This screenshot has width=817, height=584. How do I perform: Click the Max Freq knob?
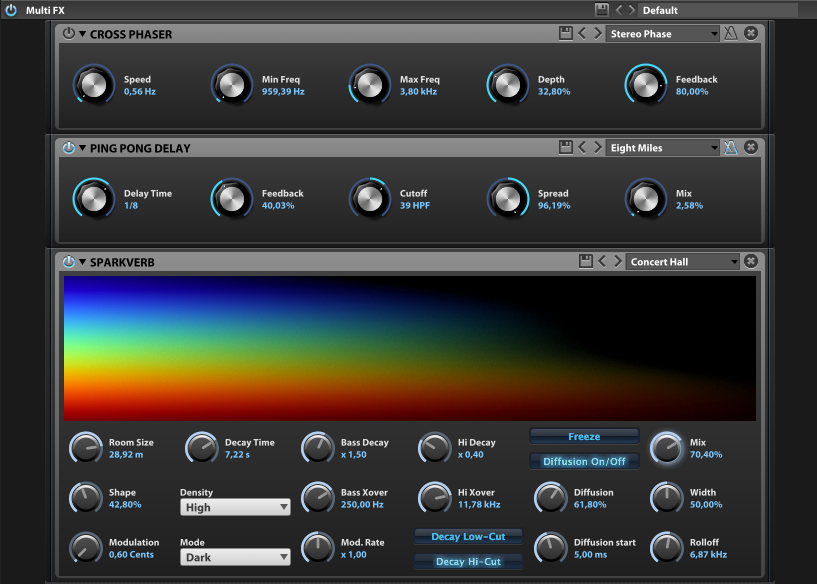point(370,85)
